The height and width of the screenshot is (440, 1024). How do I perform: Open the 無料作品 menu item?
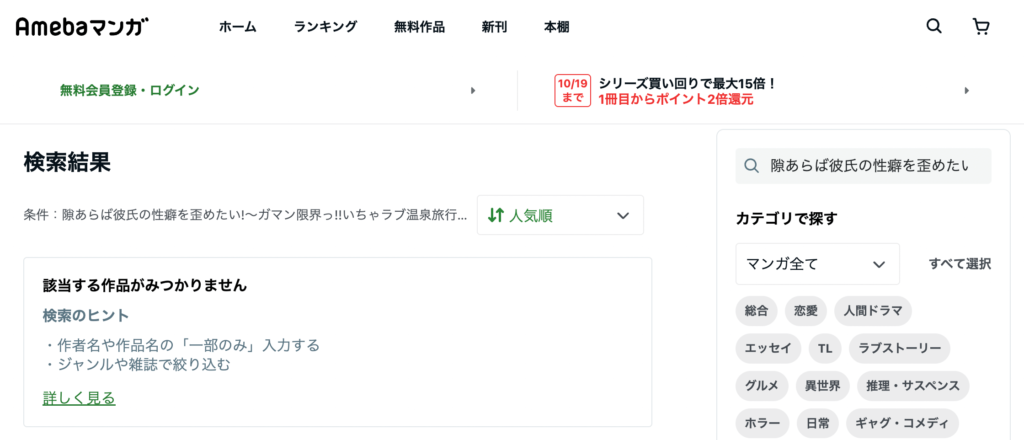pos(419,27)
